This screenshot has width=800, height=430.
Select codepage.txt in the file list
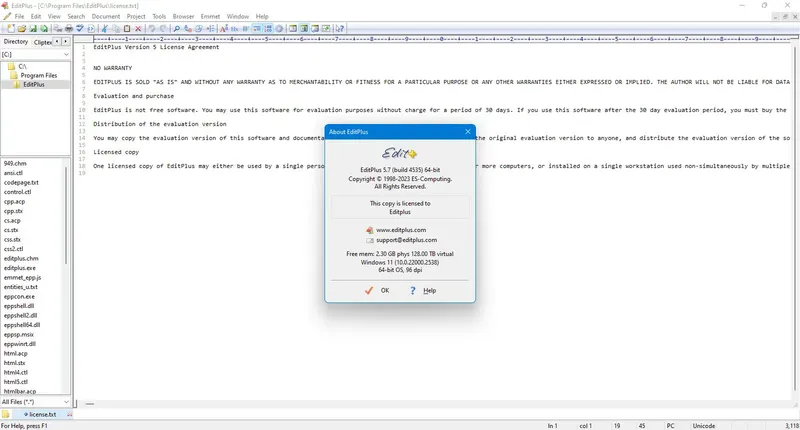pos(21,182)
